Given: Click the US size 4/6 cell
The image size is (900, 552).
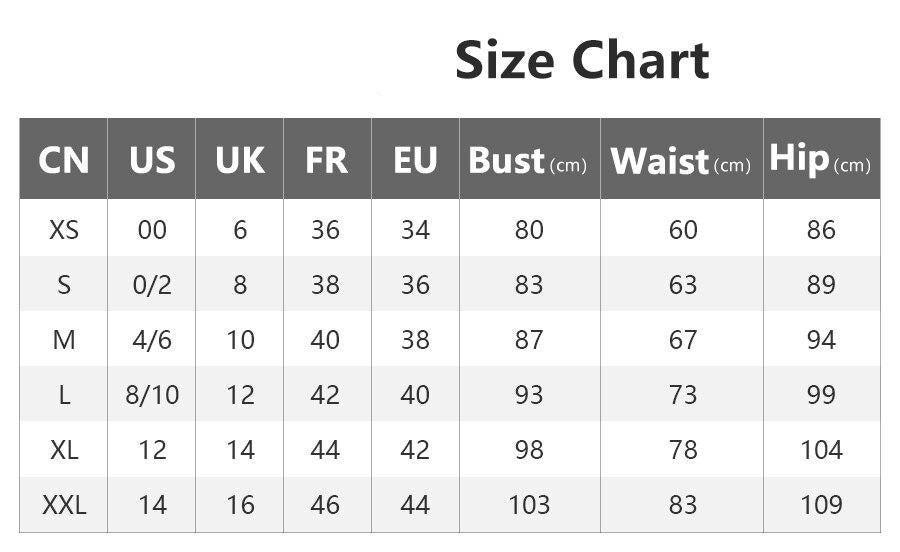Looking at the screenshot, I should [152, 340].
